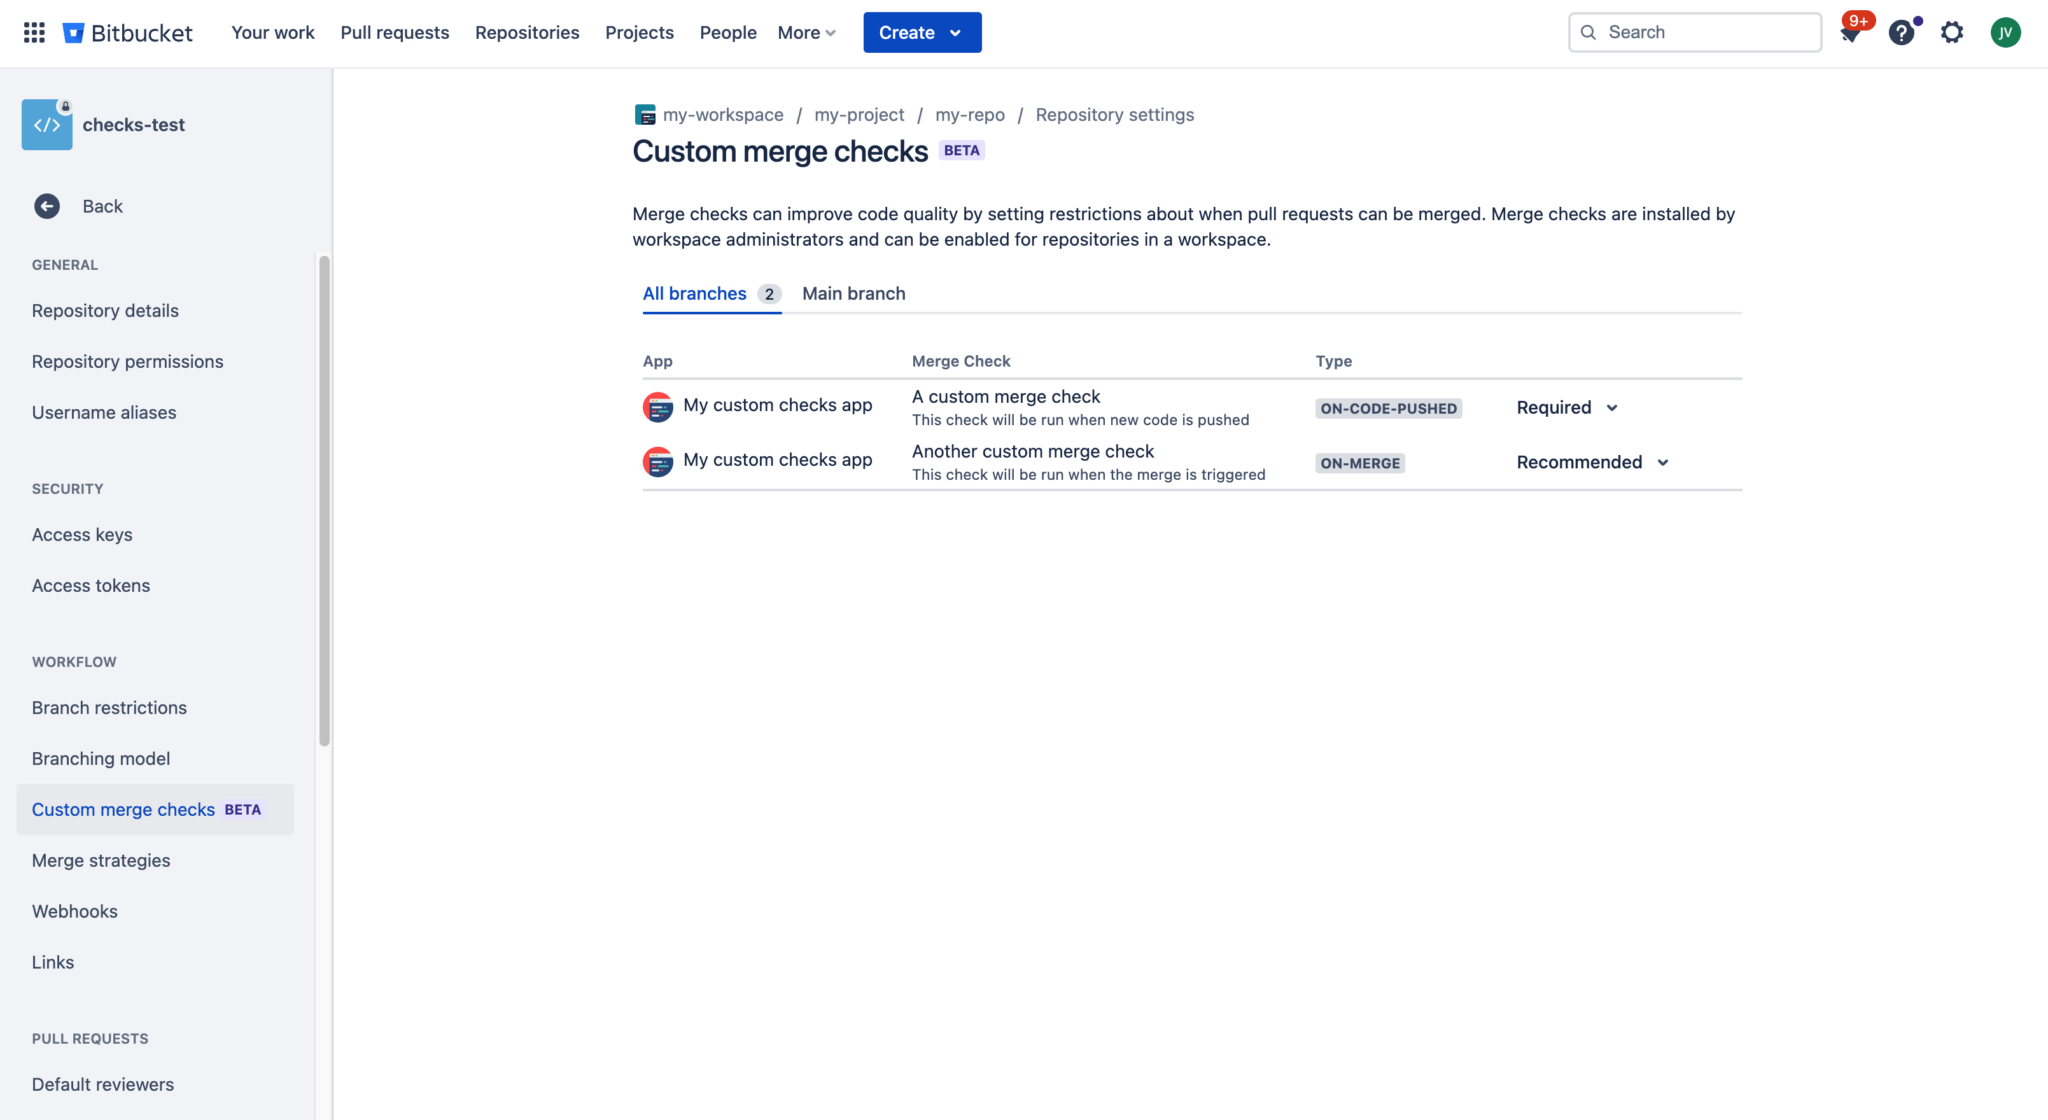The image size is (2048, 1120).
Task: Click the Merge Check column header
Action: [x=961, y=361]
